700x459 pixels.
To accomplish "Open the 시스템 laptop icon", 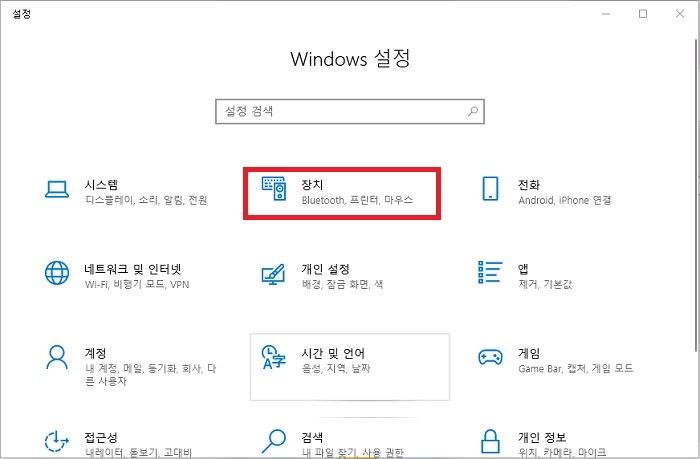I will pyautogui.click(x=57, y=189).
